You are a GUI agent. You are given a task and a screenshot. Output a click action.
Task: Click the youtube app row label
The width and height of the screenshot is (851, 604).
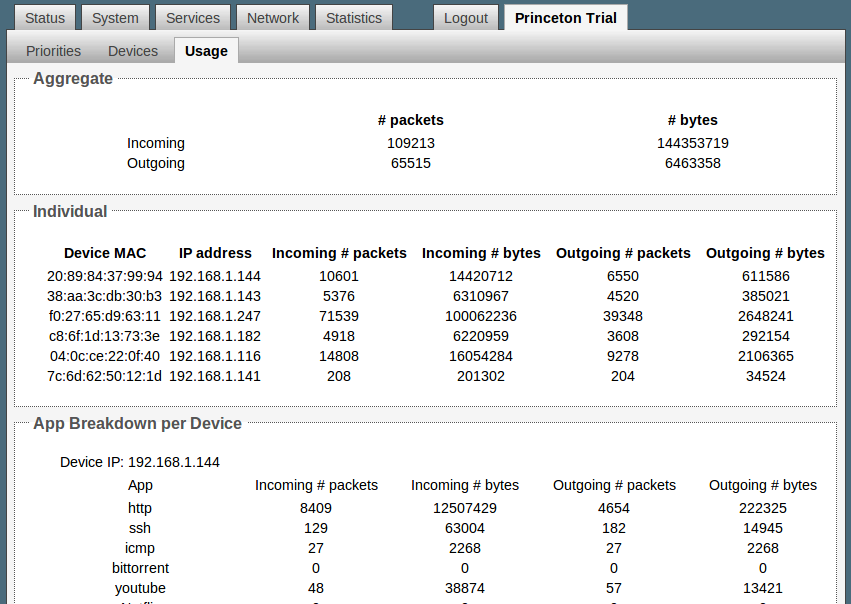click(140, 588)
